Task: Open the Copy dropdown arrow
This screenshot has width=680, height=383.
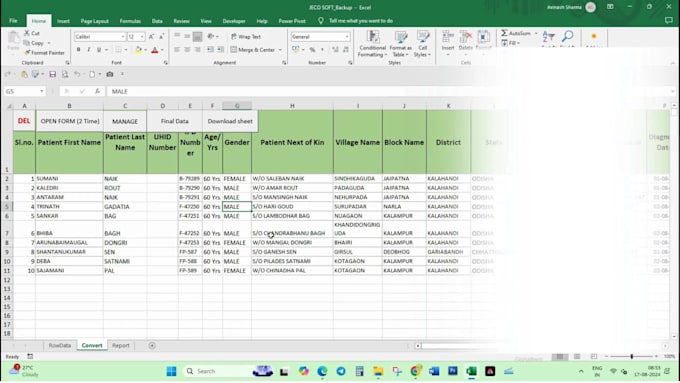Action: point(49,43)
